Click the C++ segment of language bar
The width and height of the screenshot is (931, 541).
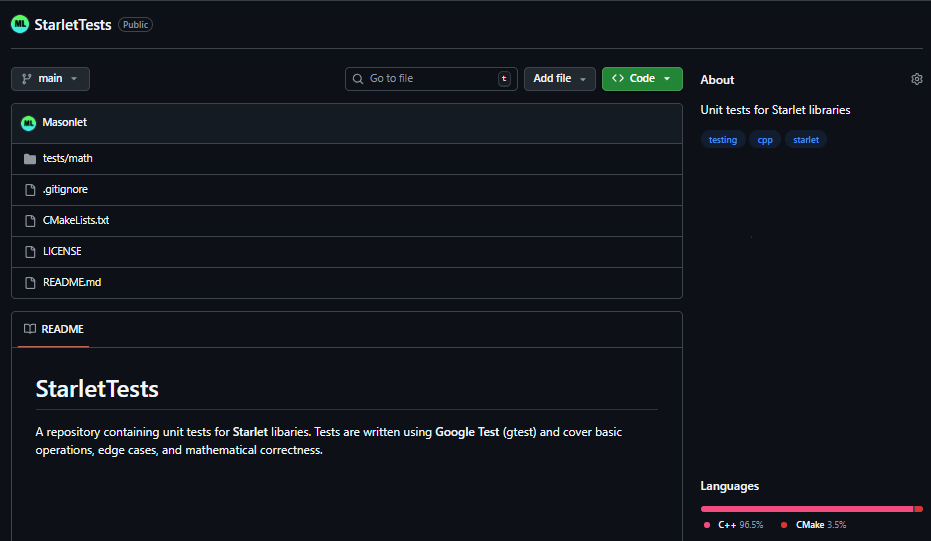click(806, 509)
